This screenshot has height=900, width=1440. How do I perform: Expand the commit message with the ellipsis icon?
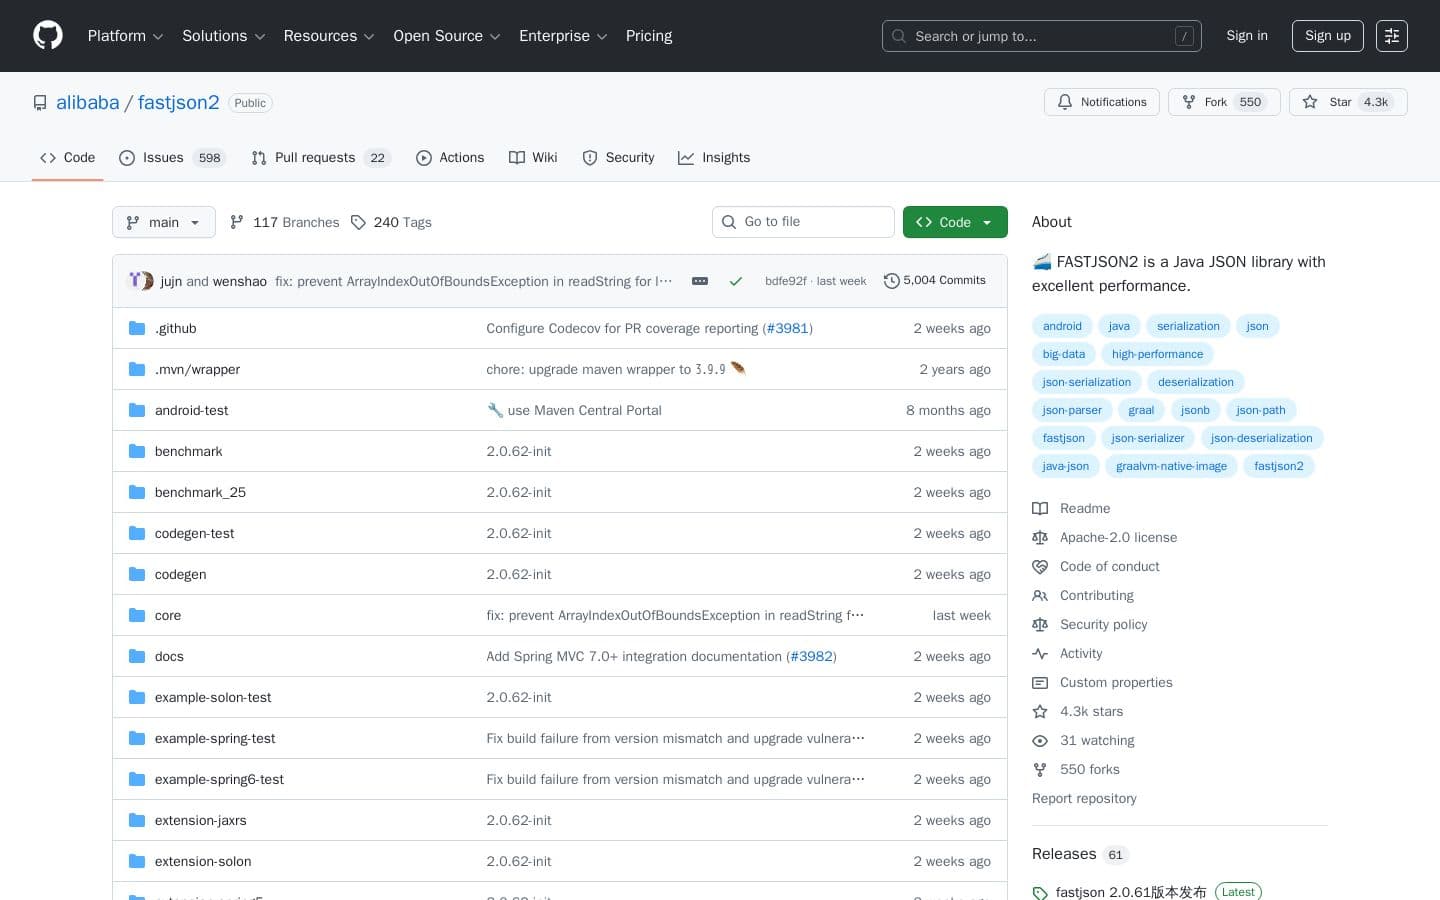click(700, 281)
